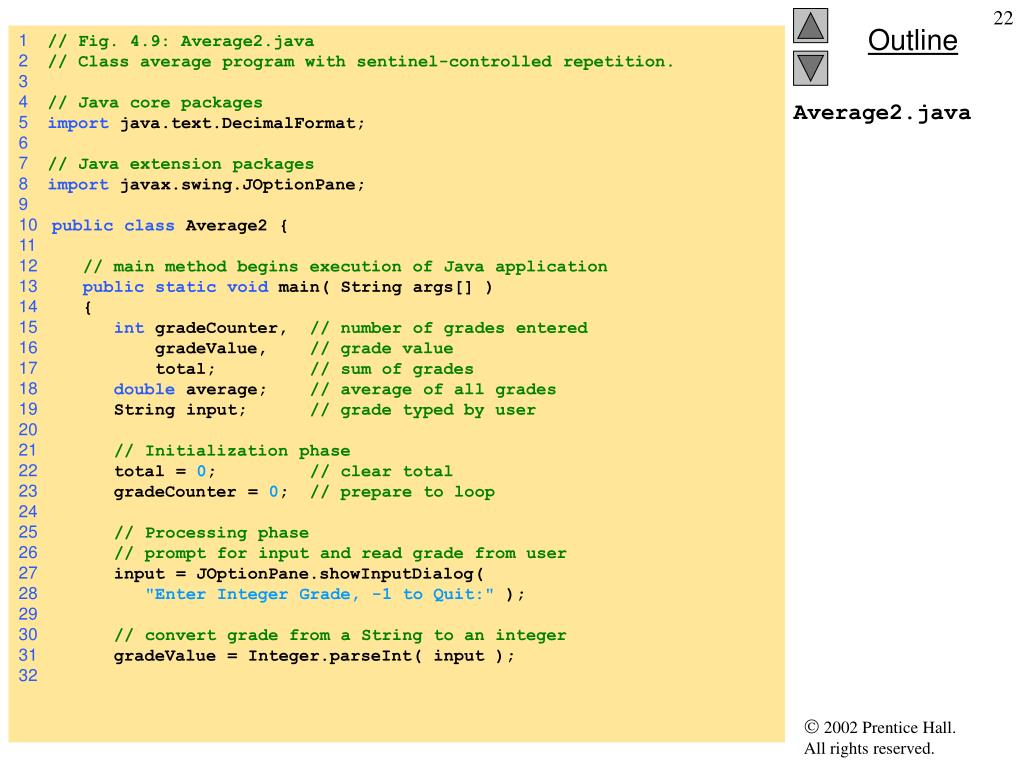Click the "input = JOptionPane.showInputDialog(" line
This screenshot has height=768, width=1024.
(x=299, y=573)
